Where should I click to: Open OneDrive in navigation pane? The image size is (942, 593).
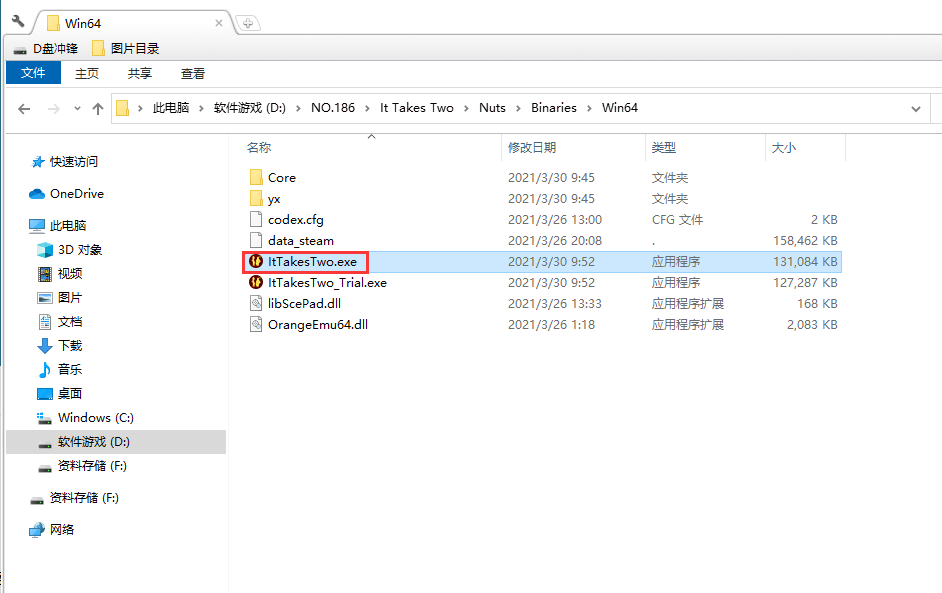[x=66, y=193]
